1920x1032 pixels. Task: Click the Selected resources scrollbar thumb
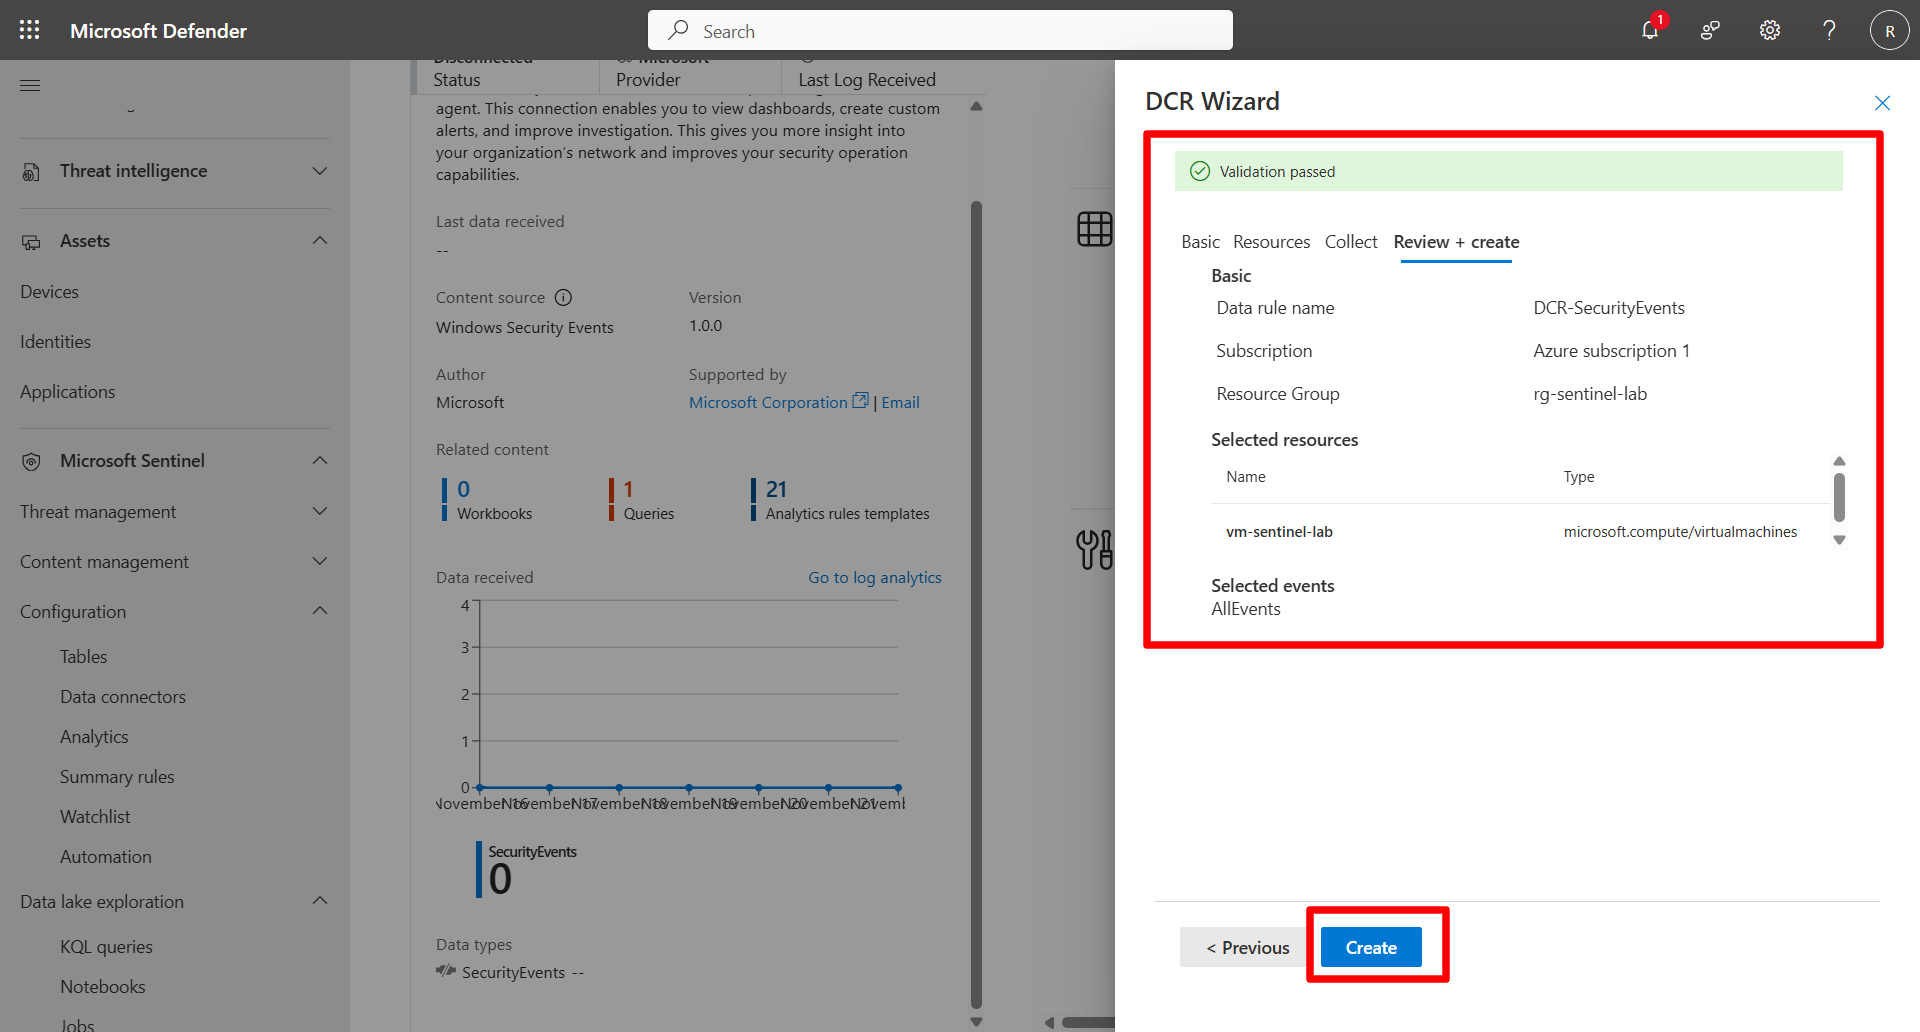1839,497
